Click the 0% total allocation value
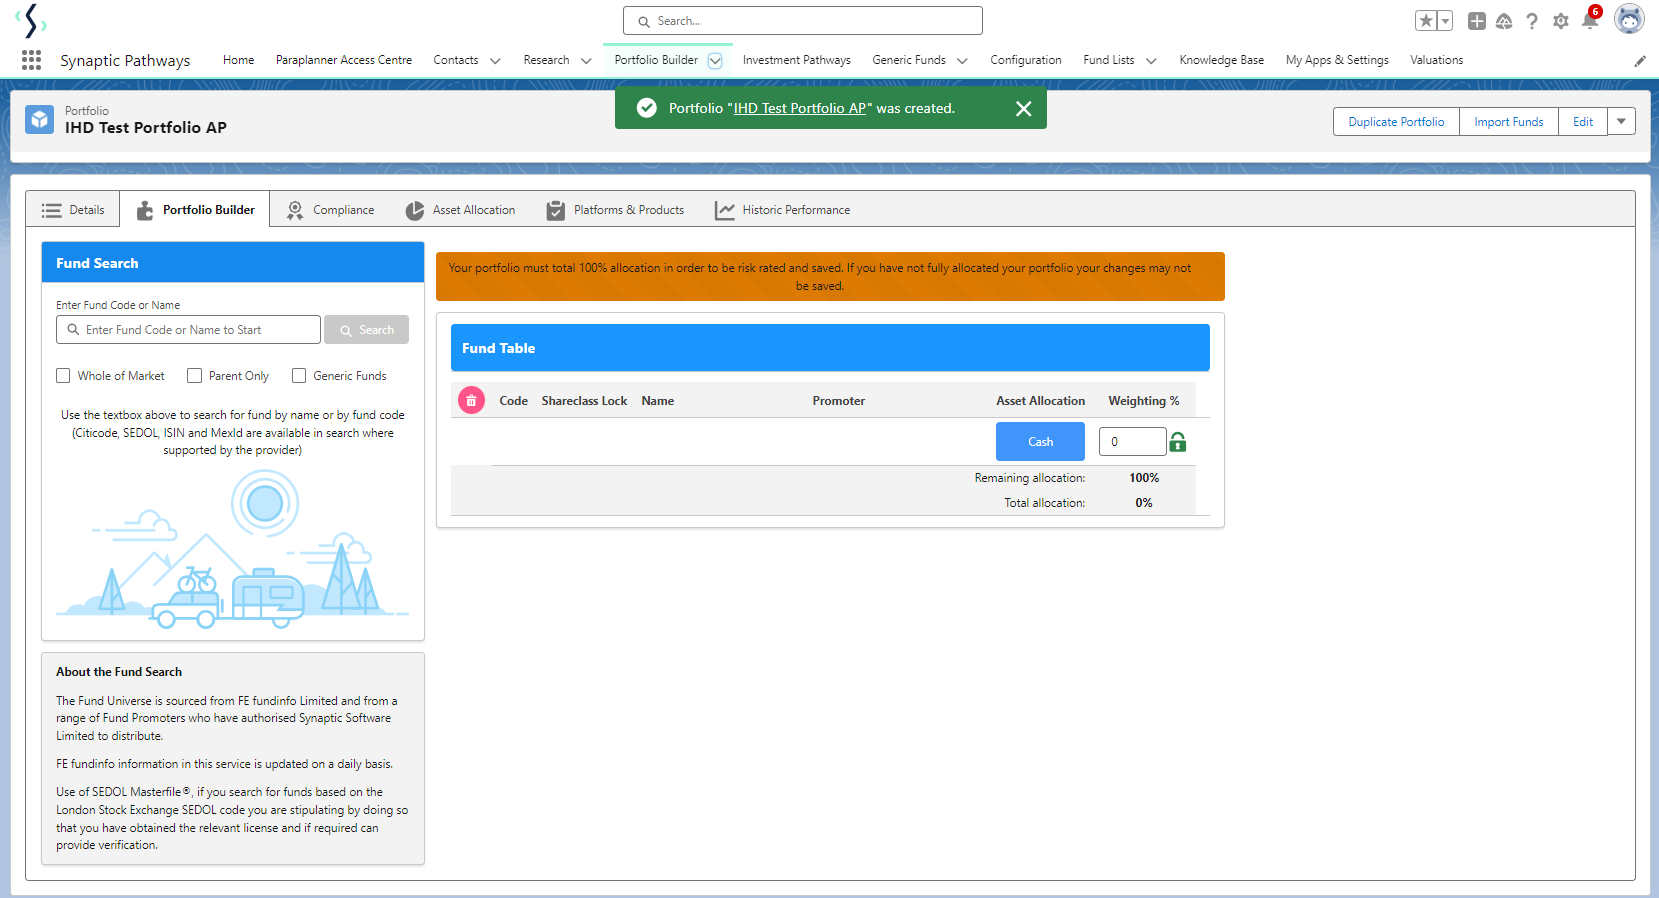Screen dimensions: 1659x898 [x=1144, y=503]
